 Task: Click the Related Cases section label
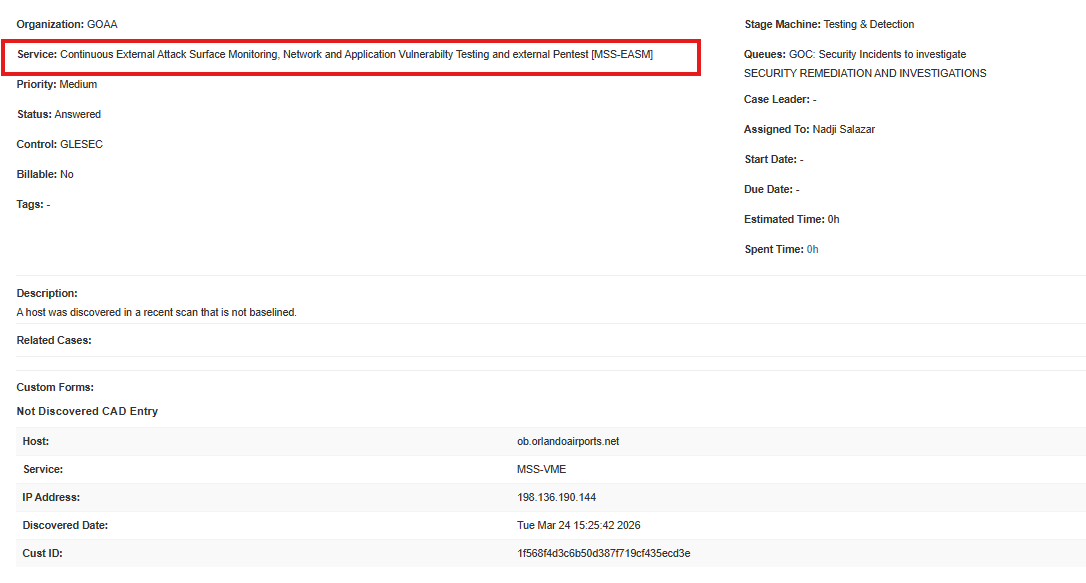coord(54,340)
